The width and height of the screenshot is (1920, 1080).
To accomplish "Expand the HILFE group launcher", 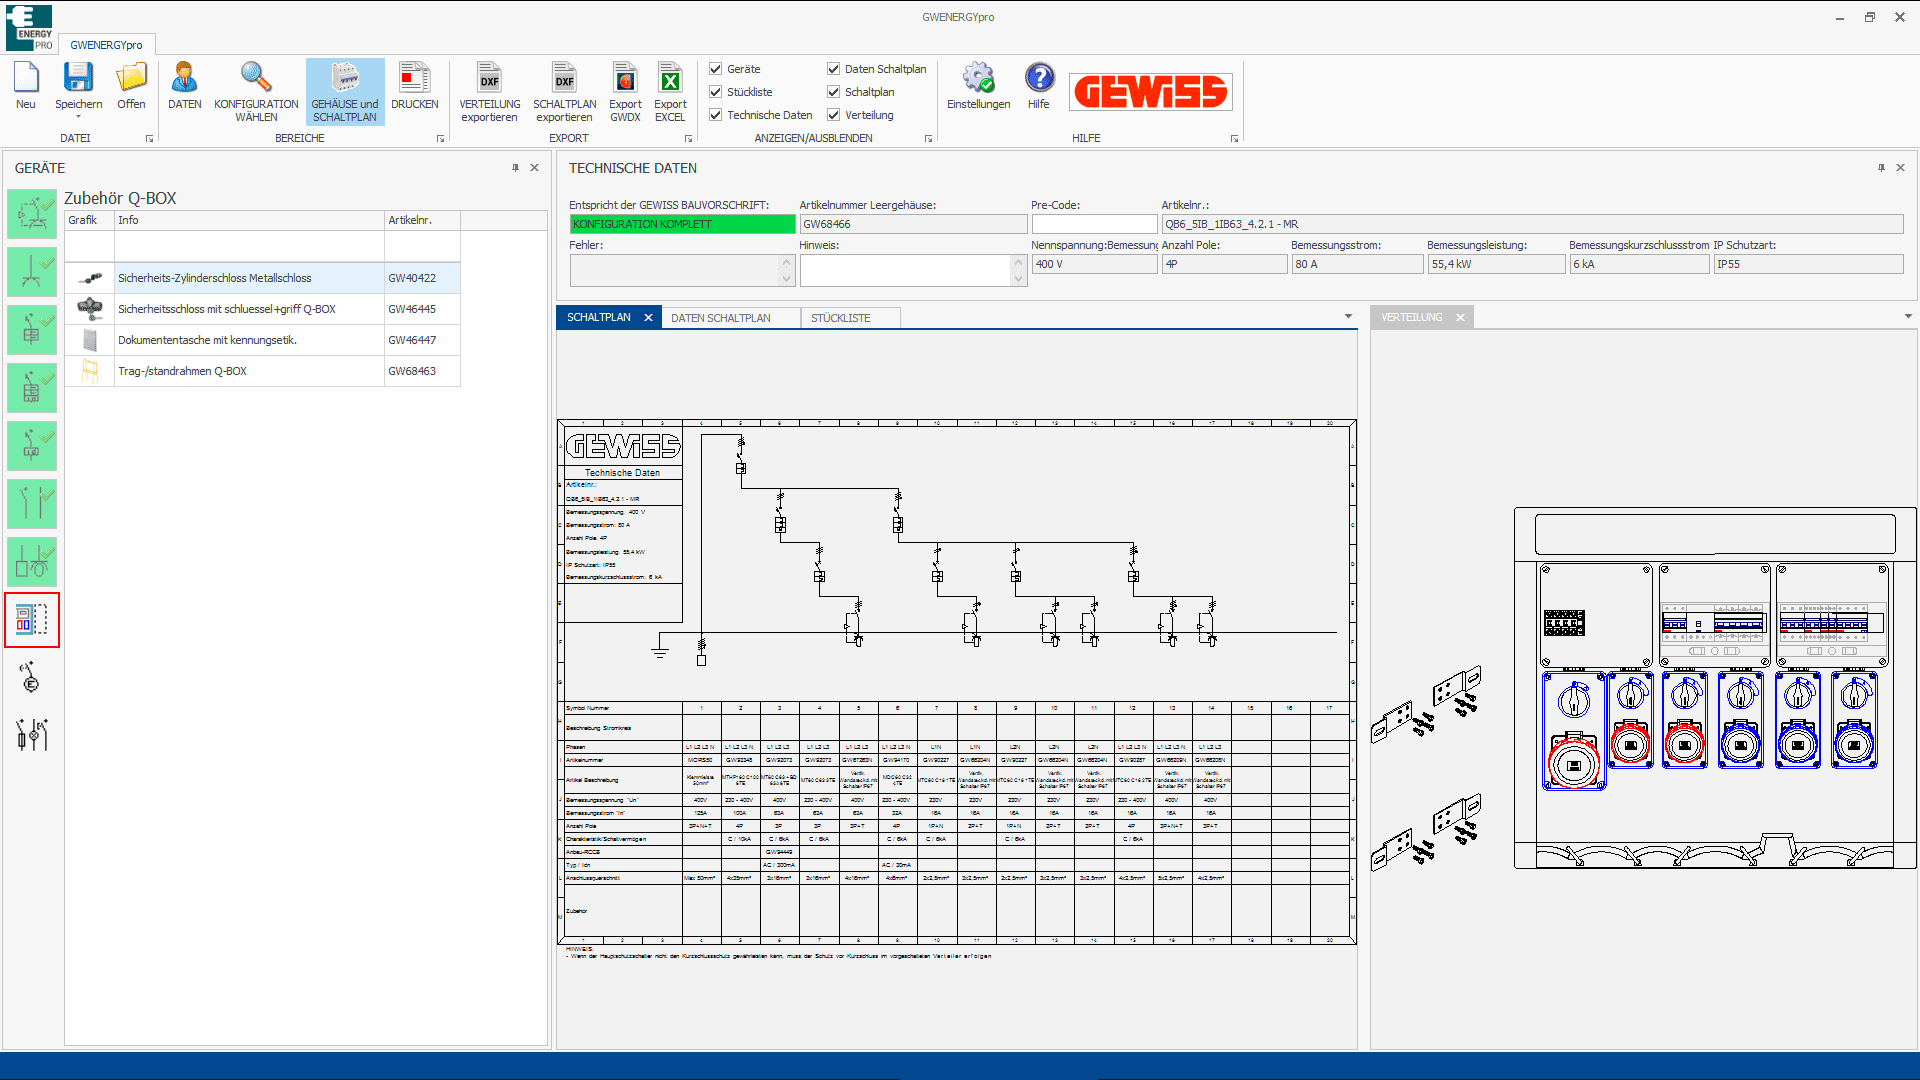I will point(1234,139).
